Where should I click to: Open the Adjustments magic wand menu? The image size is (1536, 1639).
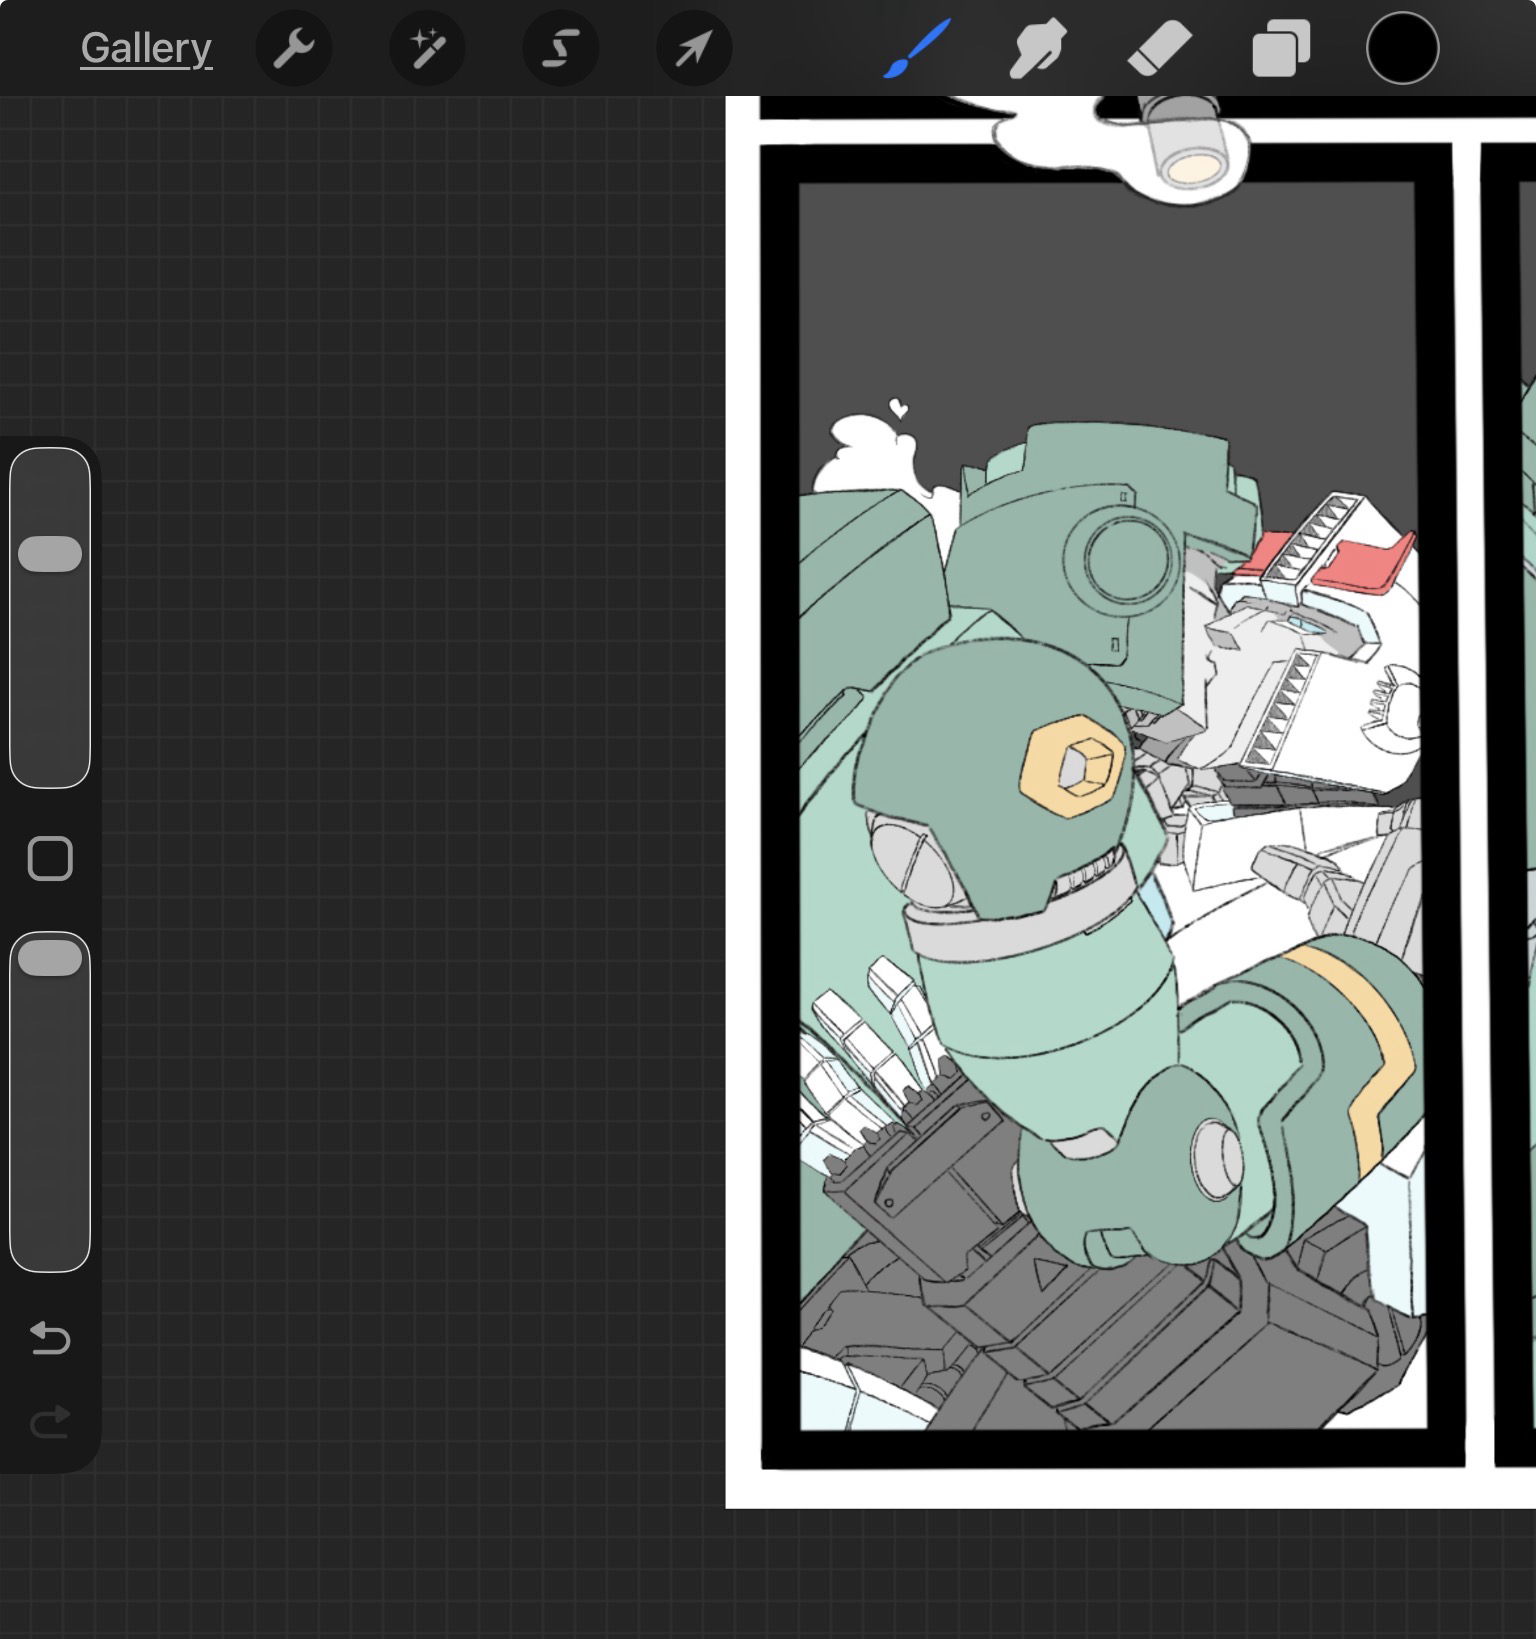[427, 48]
